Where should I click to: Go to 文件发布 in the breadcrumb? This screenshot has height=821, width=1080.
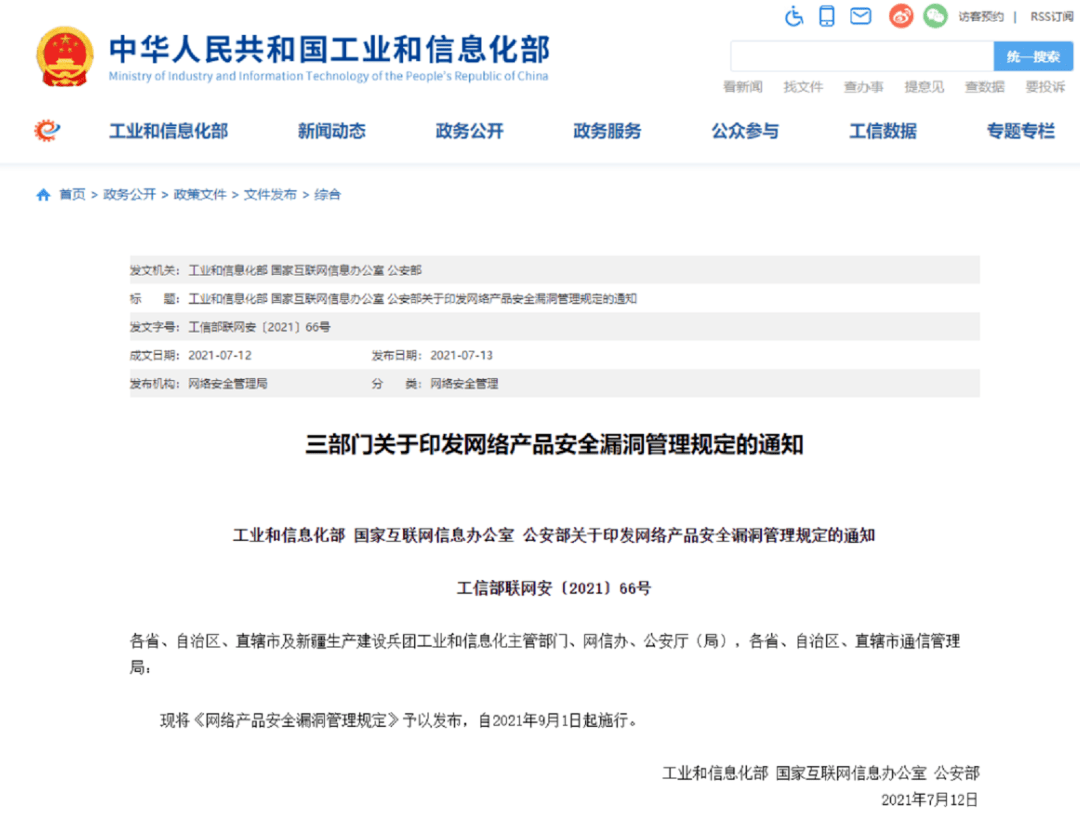[x=270, y=195]
